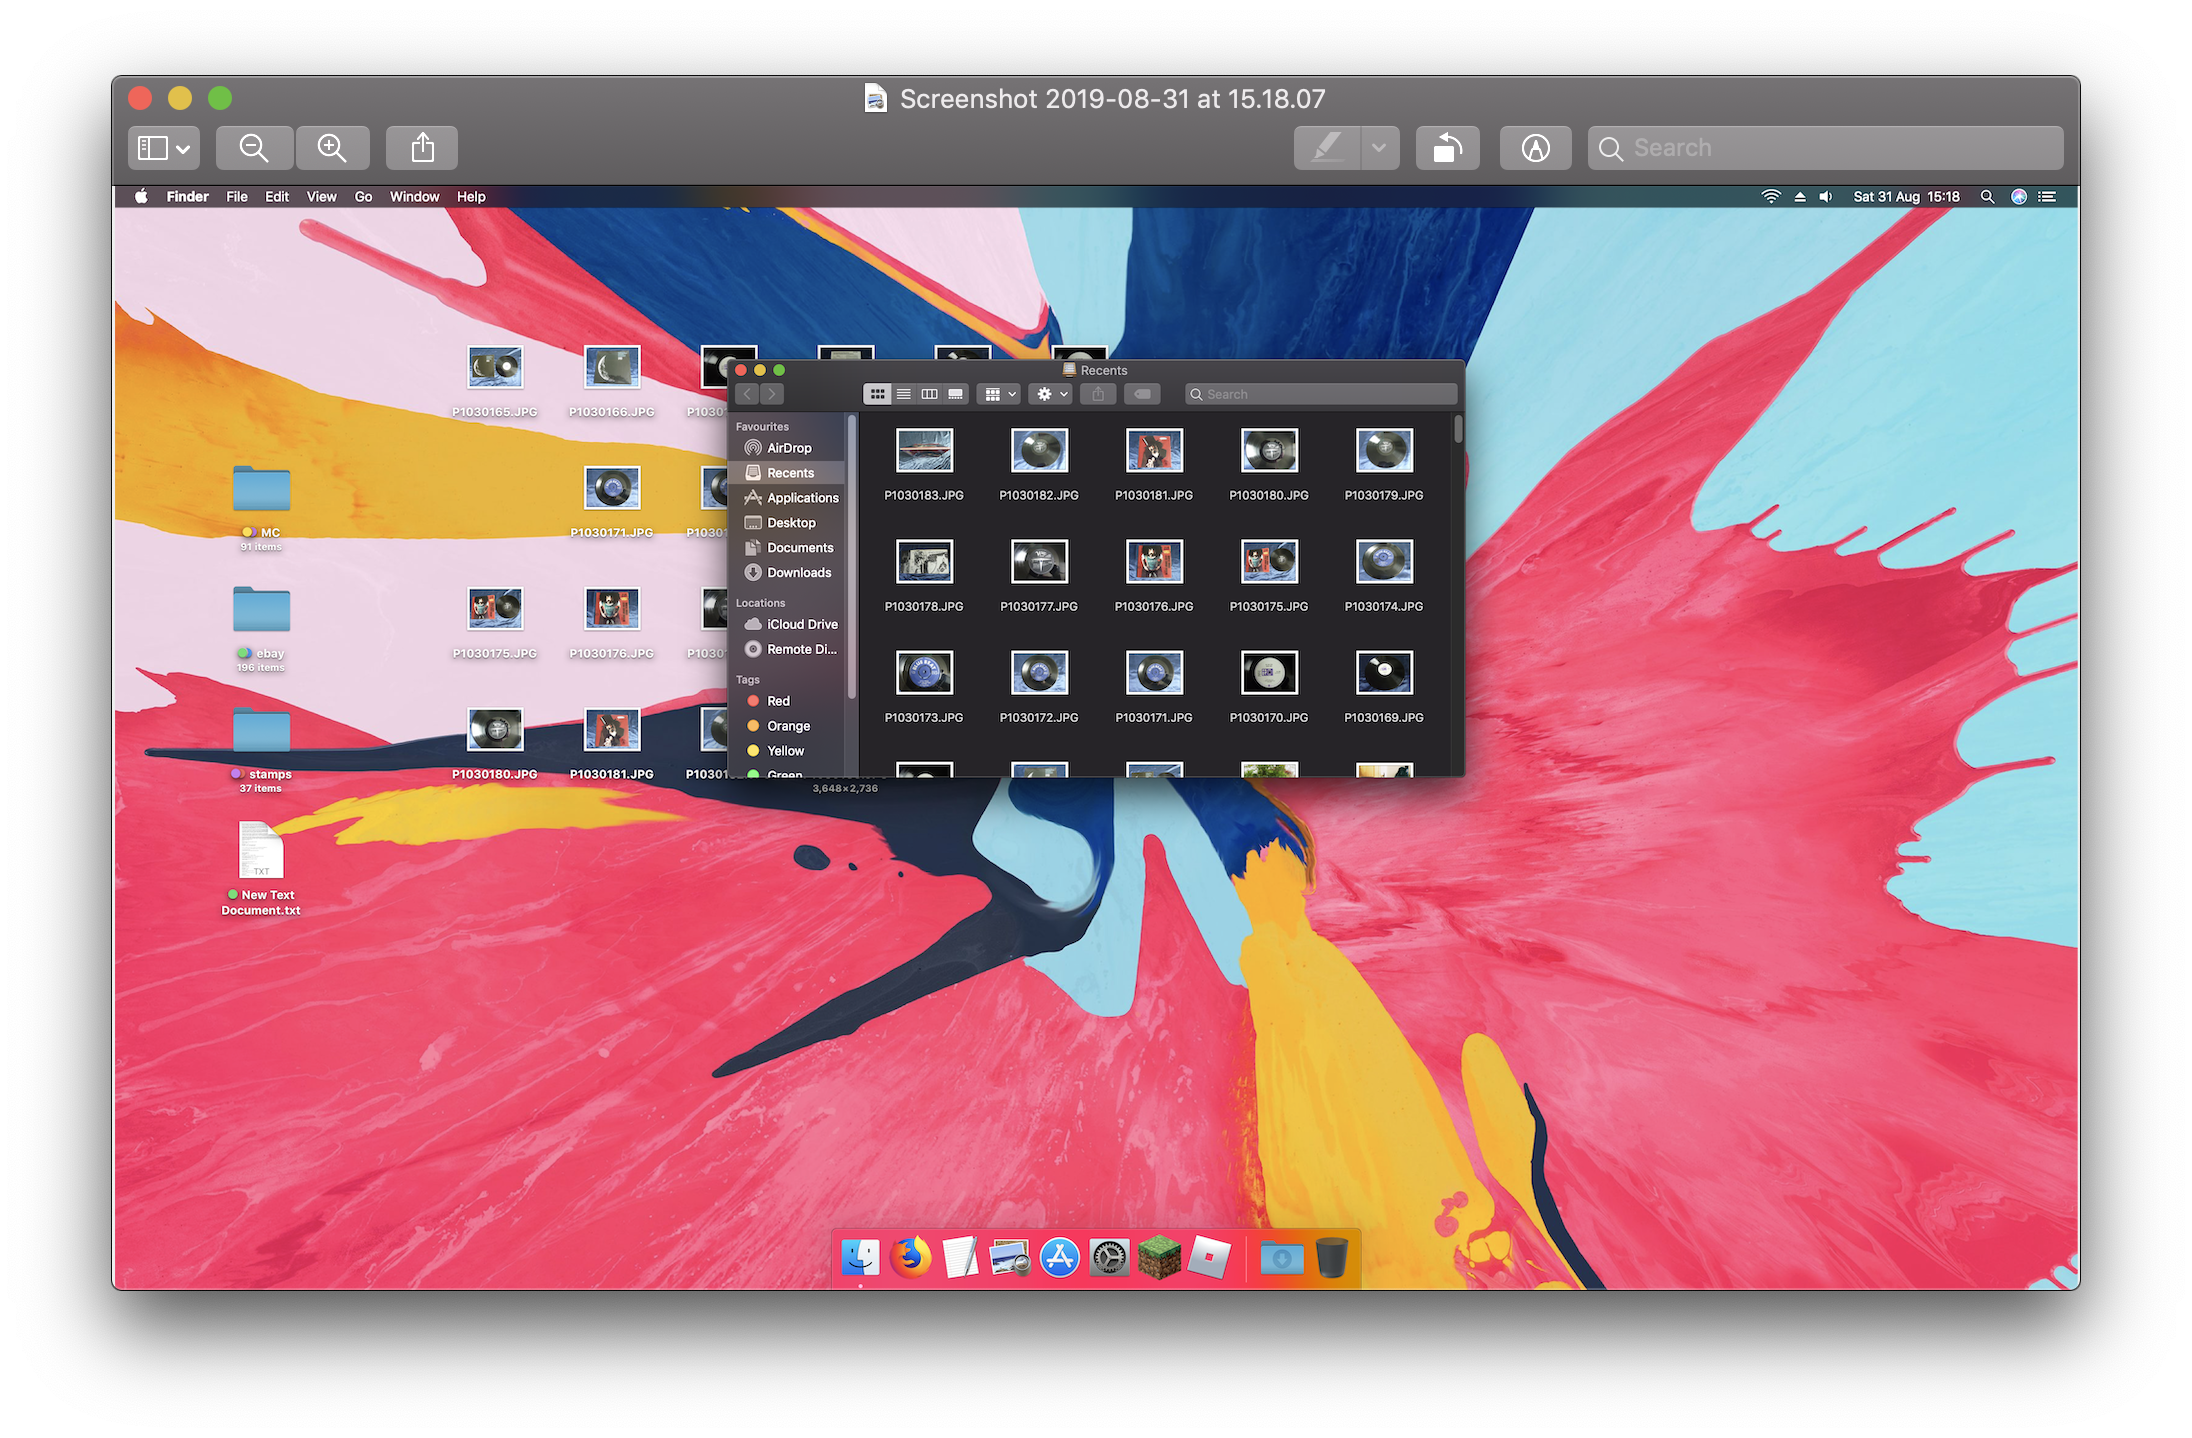Open Spotlight magnifier in menu bar
2192x1438 pixels.
pyautogui.click(x=1987, y=197)
